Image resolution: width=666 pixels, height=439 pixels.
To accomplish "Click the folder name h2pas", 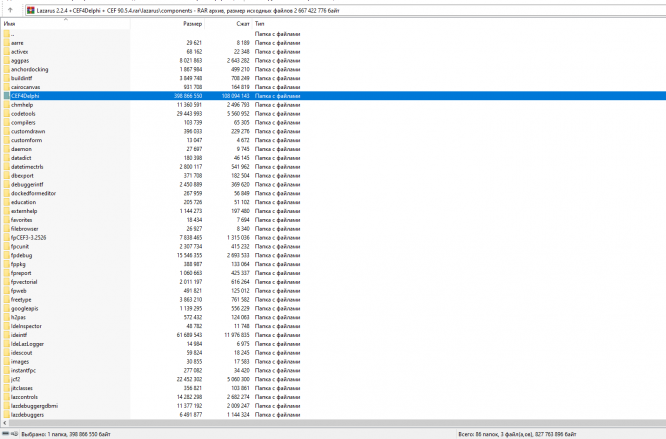I will tap(18, 318).
